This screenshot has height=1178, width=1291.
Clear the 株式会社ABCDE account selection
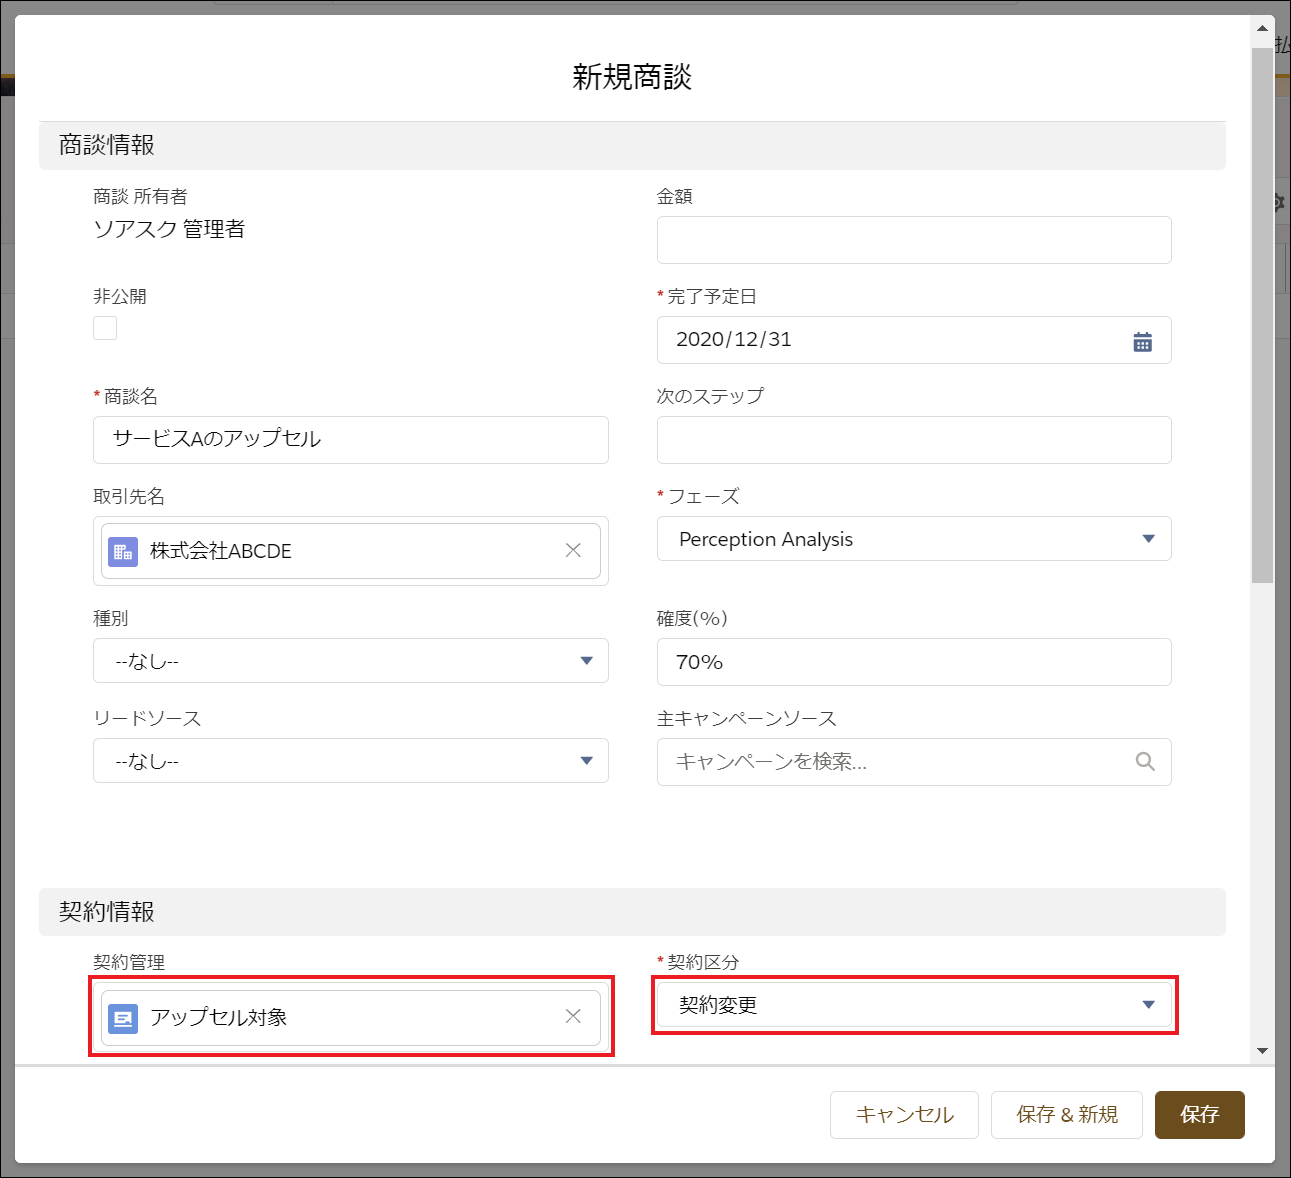[573, 550]
